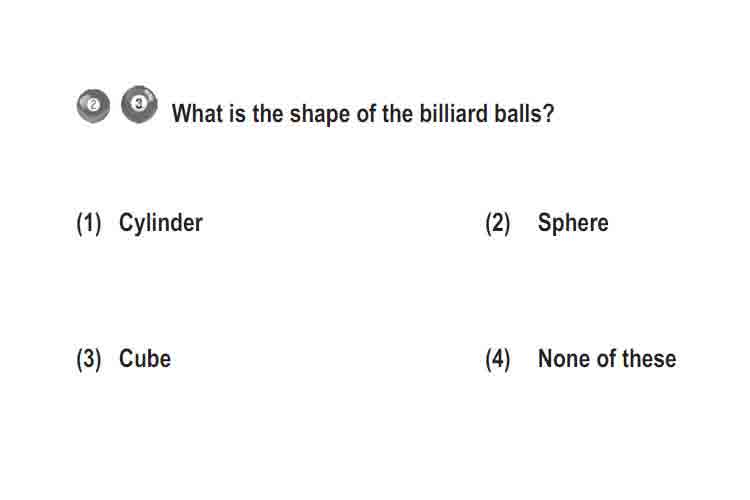The image size is (750, 500).
Task: Click option number (2) marker
Action: pos(498,223)
